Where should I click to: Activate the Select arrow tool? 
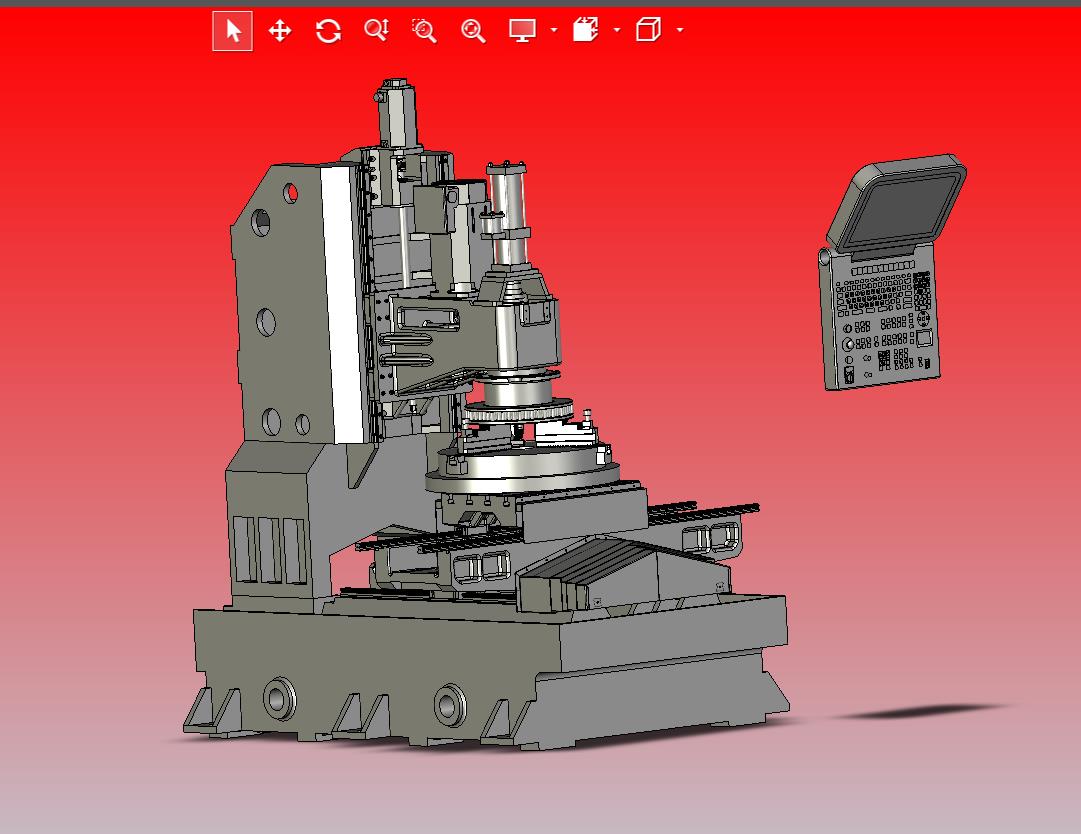[x=232, y=31]
